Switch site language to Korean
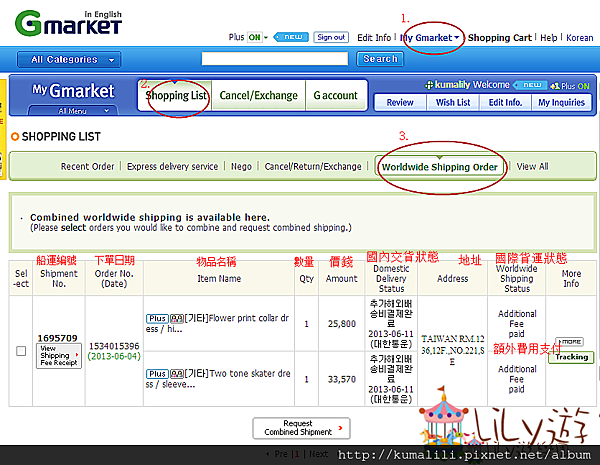600x465 pixels. click(x=579, y=38)
